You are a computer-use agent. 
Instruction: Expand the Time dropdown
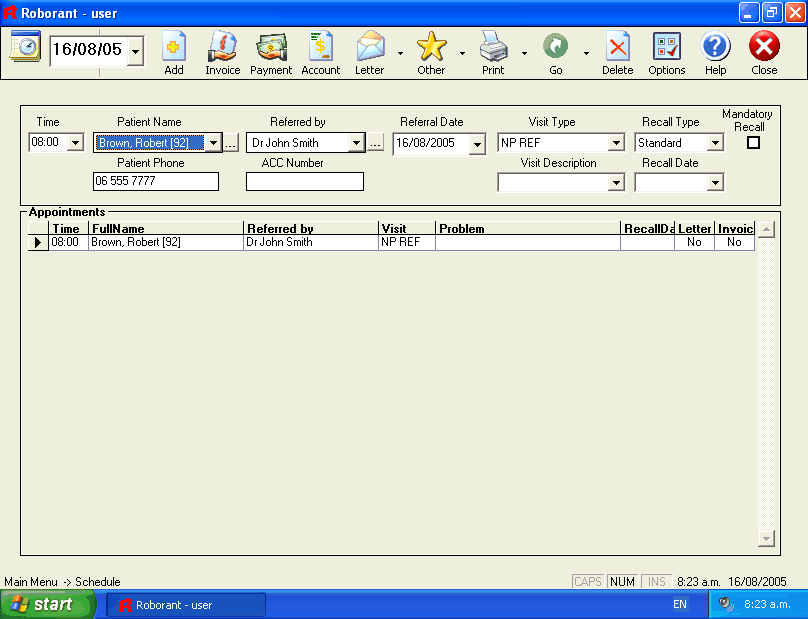coord(75,142)
